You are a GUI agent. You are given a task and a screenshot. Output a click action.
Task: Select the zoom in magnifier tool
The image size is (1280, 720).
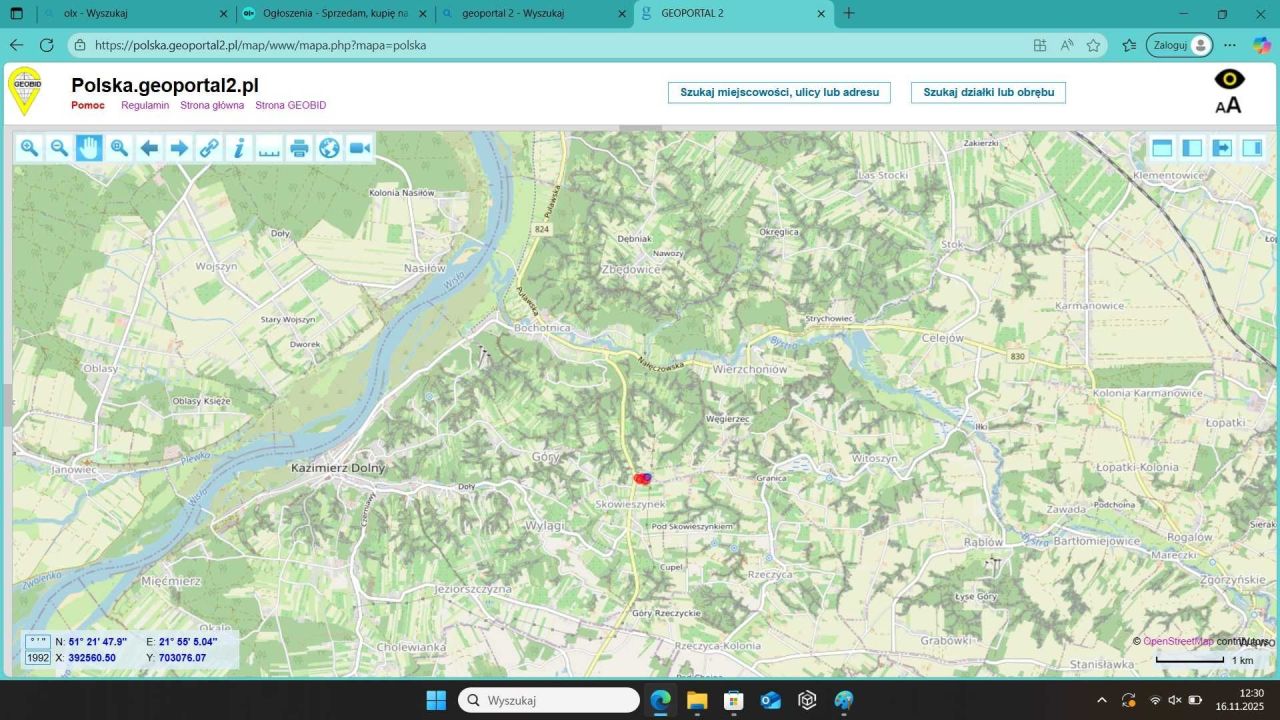(29, 148)
